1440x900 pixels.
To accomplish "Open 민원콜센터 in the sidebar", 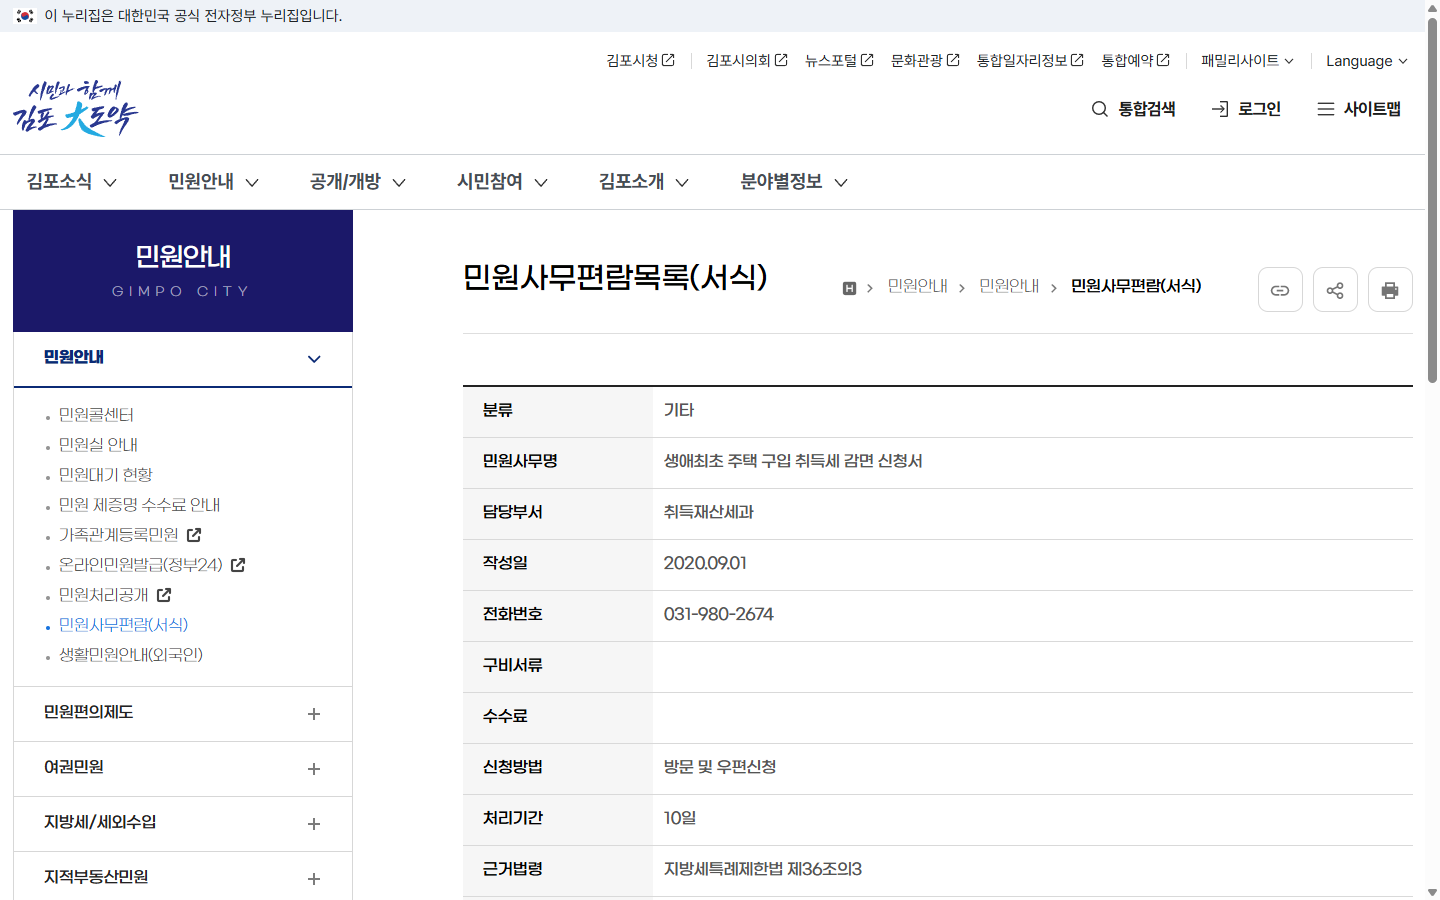I will (96, 415).
